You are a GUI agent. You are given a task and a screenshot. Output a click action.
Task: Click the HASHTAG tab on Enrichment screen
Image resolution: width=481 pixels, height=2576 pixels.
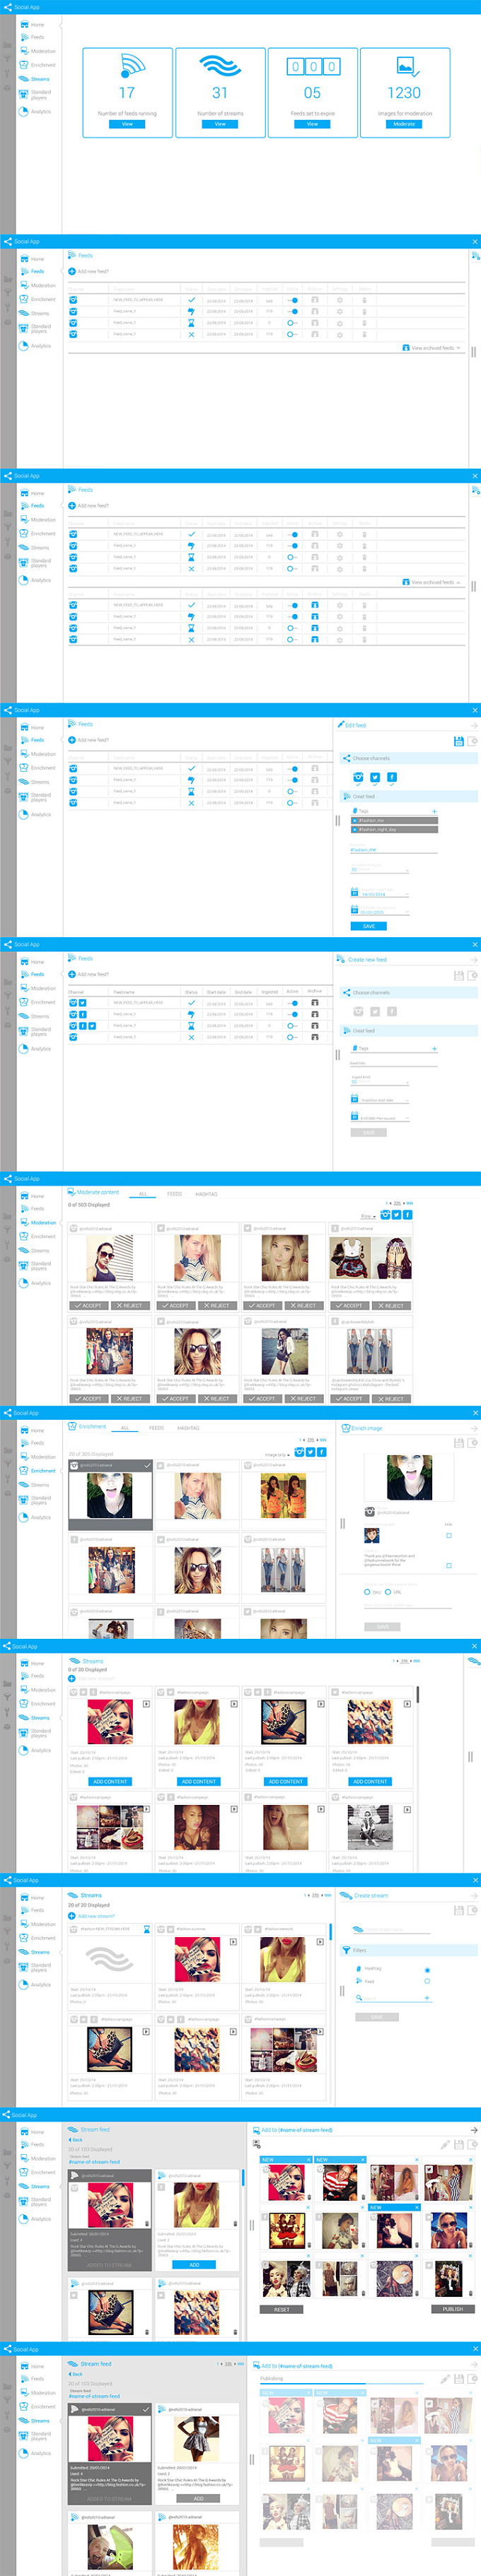click(x=188, y=1428)
